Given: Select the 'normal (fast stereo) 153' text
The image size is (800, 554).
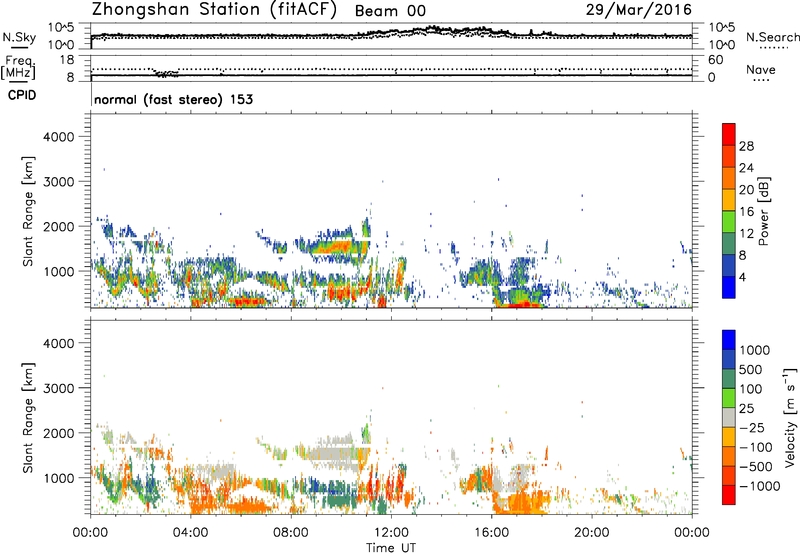Looking at the screenshot, I should (174, 99).
